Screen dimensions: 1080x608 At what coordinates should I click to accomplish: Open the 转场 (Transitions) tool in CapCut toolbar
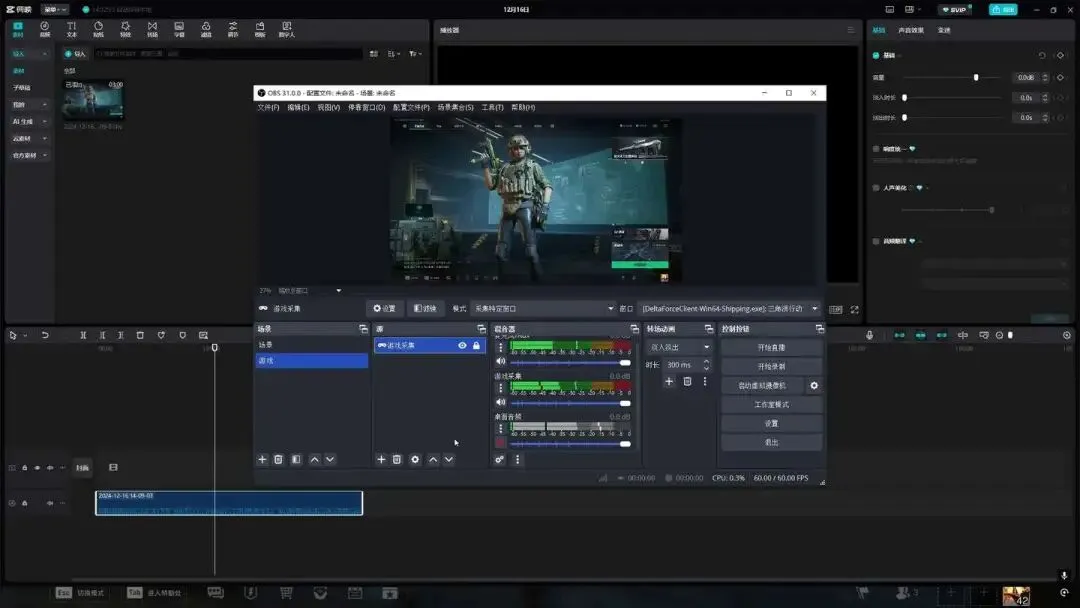point(152,29)
